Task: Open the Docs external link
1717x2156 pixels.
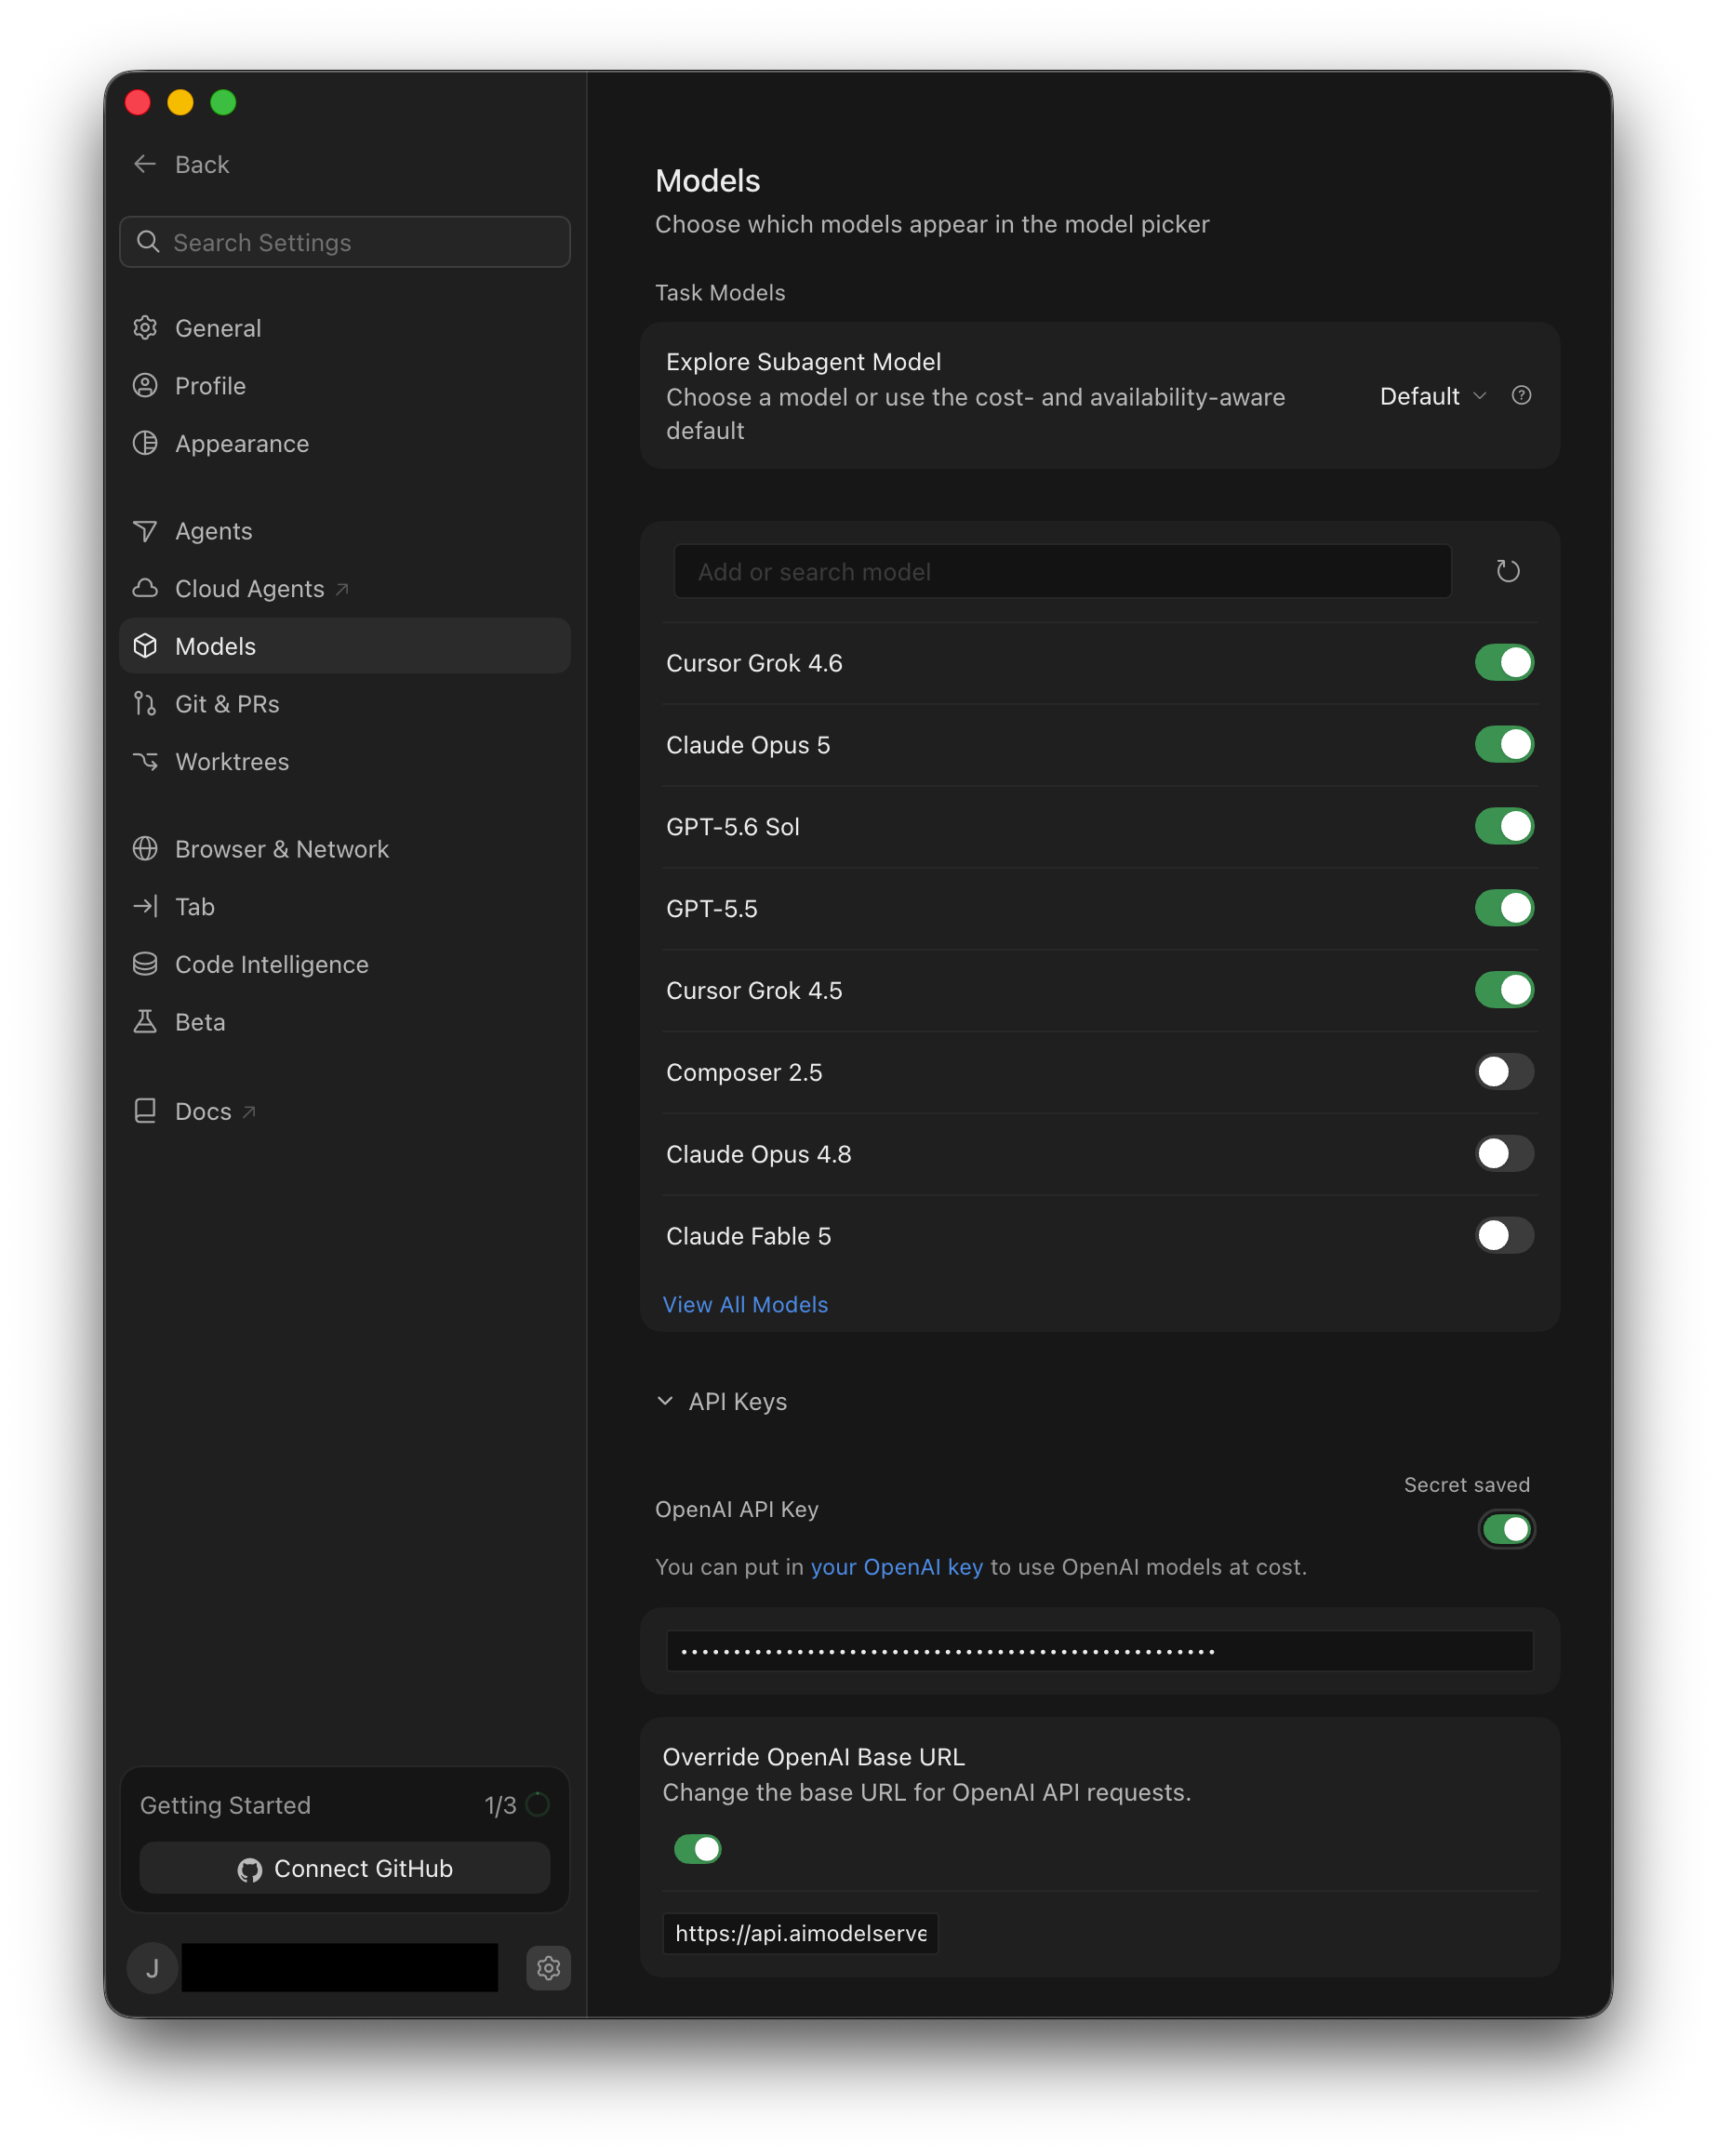Action: point(345,1111)
